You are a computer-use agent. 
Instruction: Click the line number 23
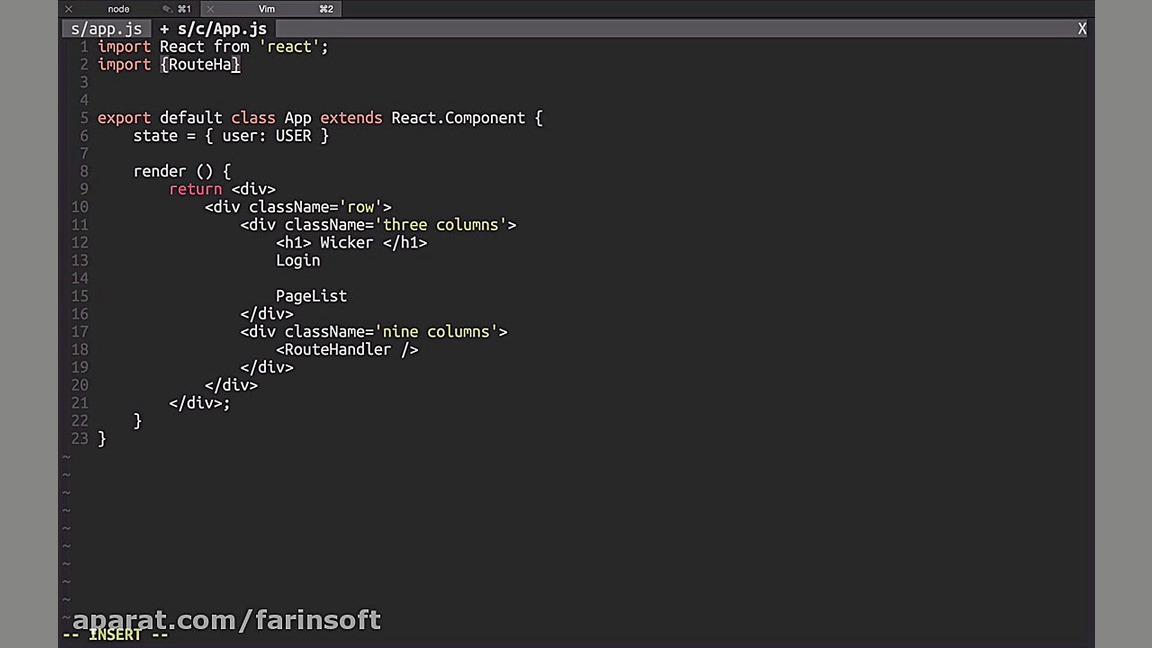pos(79,439)
